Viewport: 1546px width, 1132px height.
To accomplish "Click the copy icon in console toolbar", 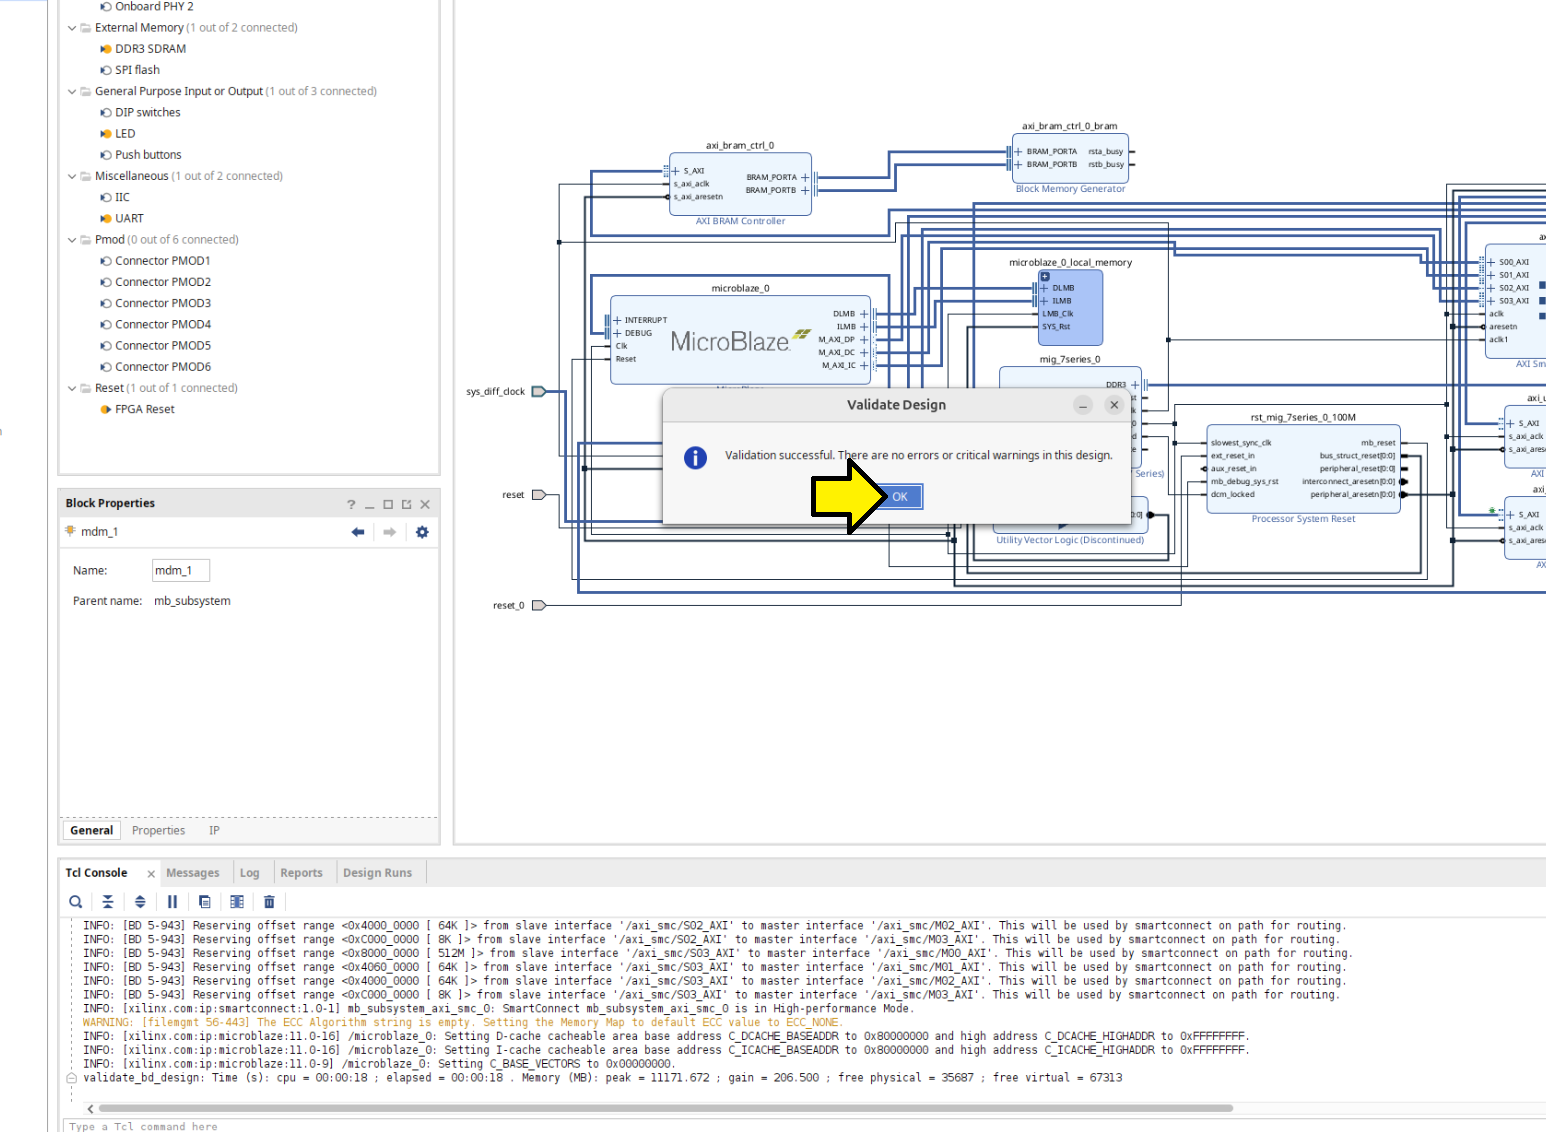I will coord(204,902).
